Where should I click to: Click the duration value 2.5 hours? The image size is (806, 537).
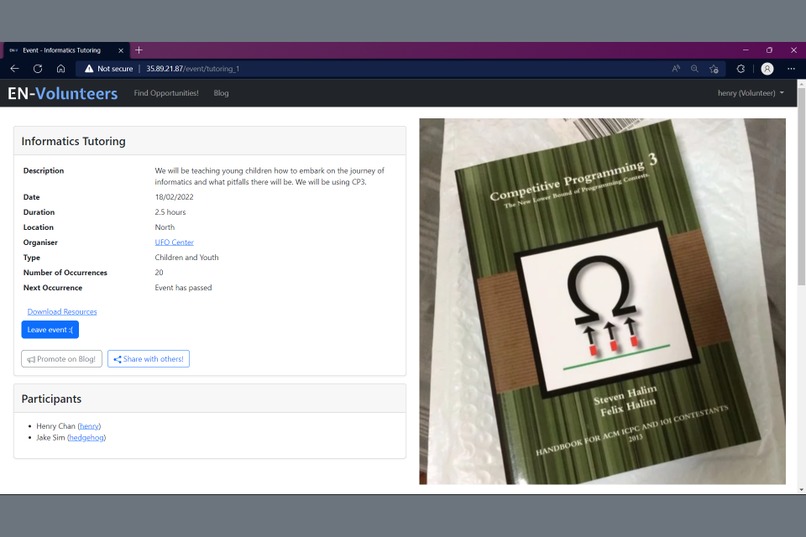pyautogui.click(x=170, y=212)
